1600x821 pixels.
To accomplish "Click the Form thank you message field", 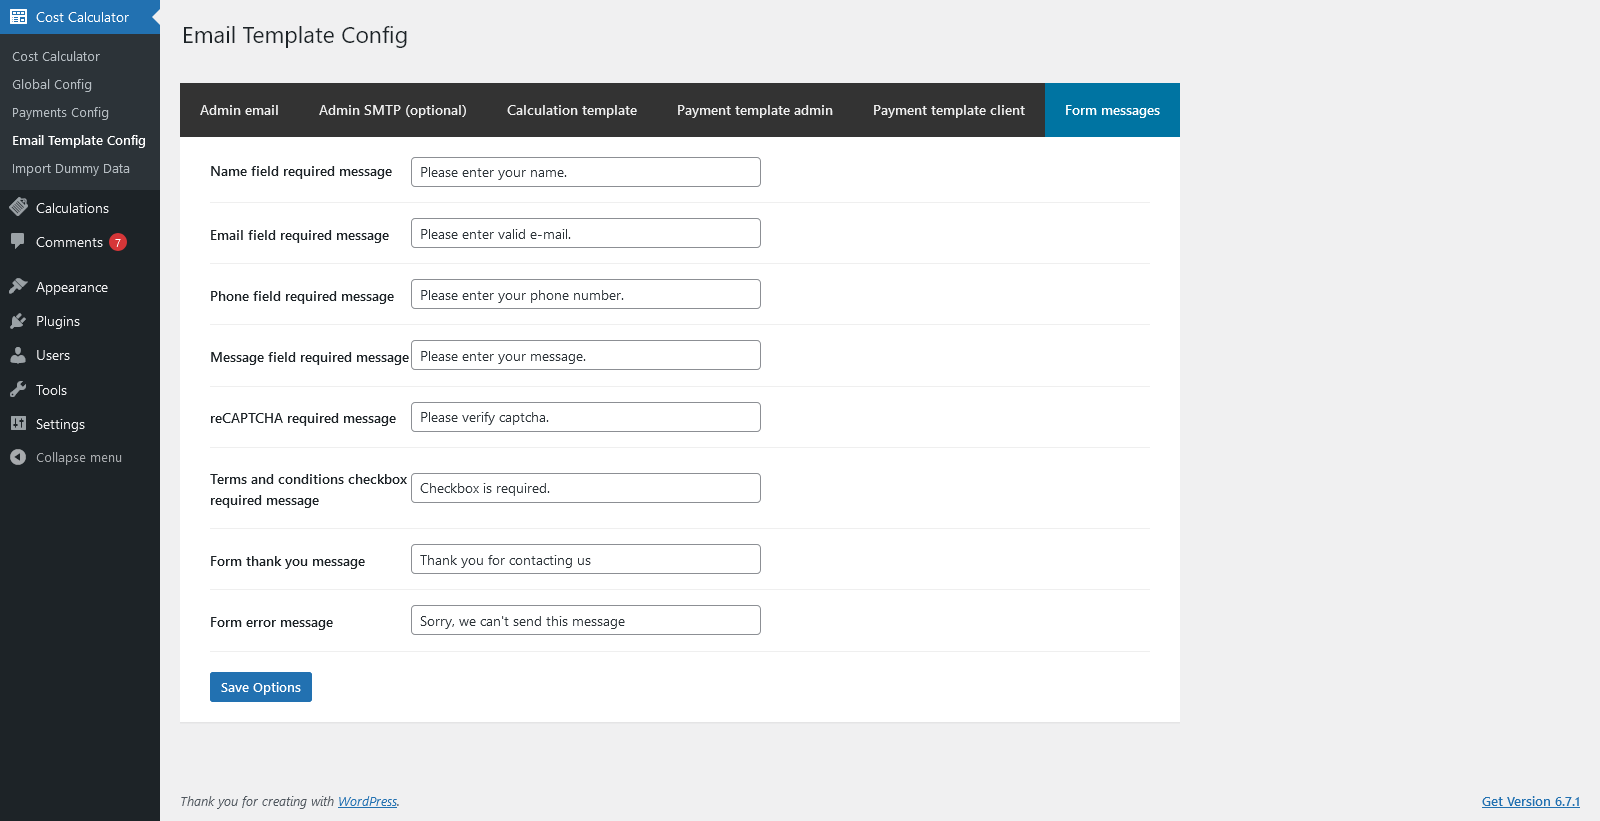I will (585, 559).
